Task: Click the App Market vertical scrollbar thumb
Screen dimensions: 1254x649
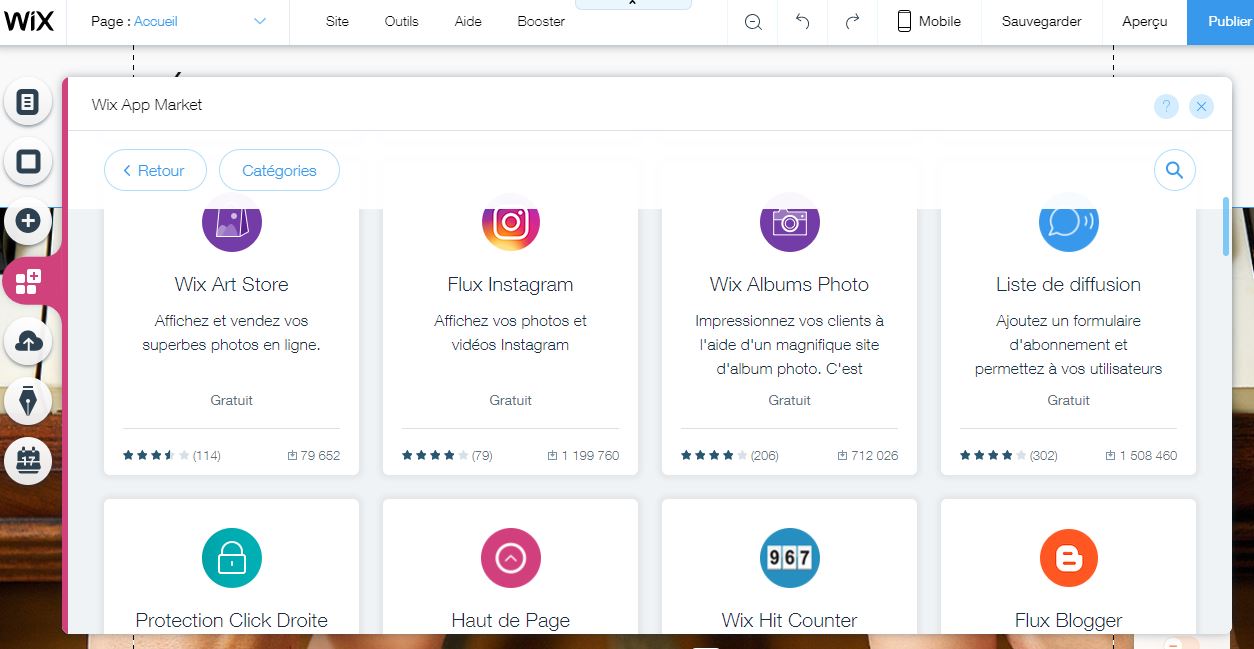Action: pos(1226,226)
